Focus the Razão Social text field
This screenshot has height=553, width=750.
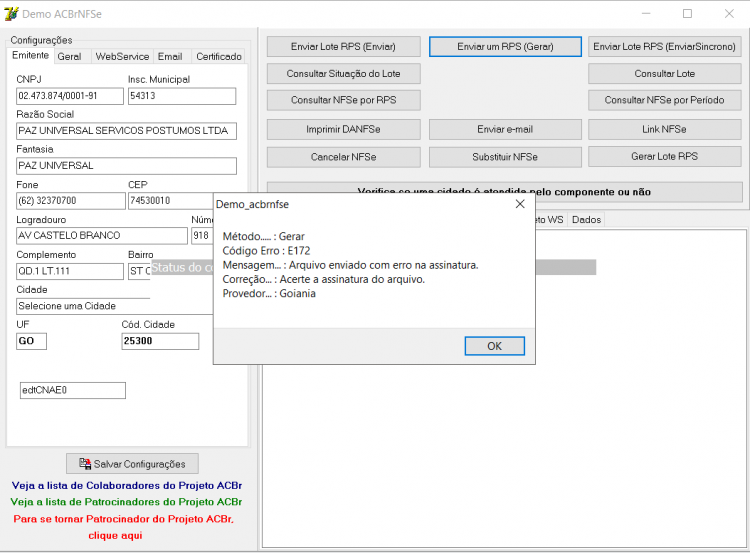pos(126,131)
